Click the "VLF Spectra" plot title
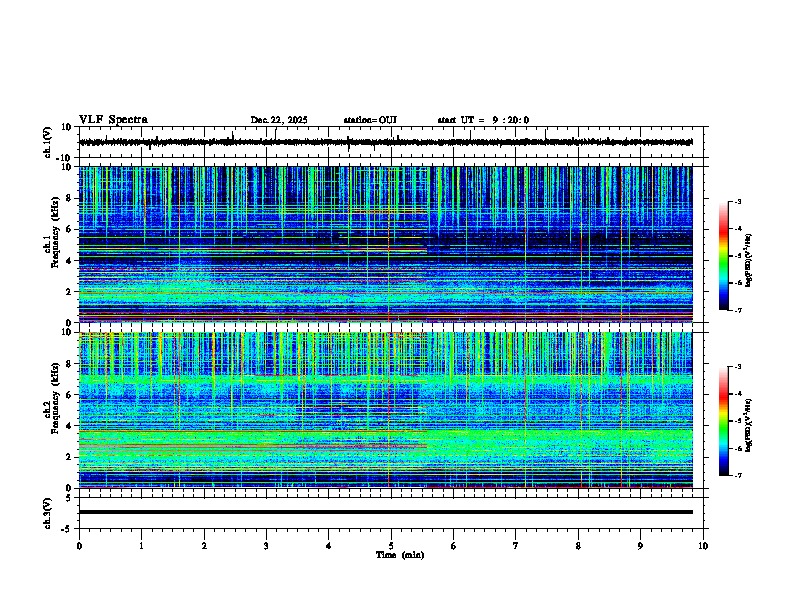Screen dimensions: 792x612 (113, 120)
